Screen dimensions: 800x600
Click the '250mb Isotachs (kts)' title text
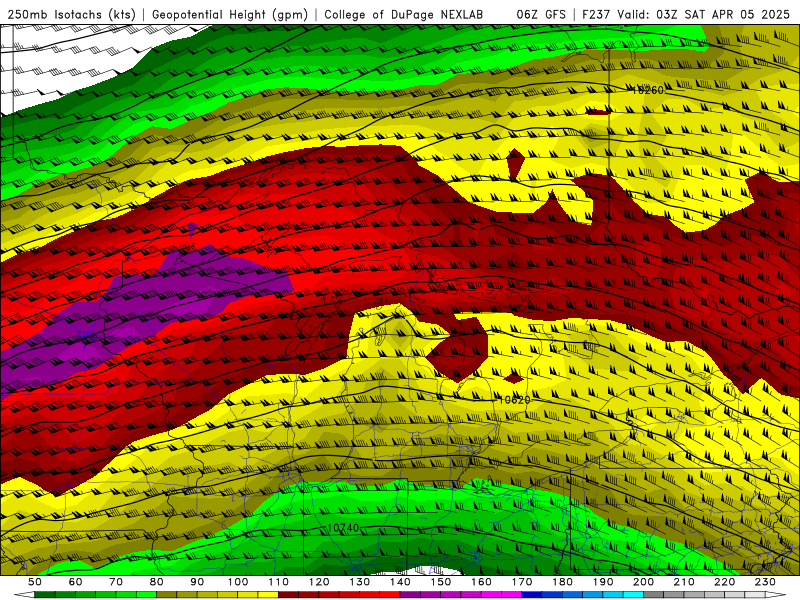[72, 15]
